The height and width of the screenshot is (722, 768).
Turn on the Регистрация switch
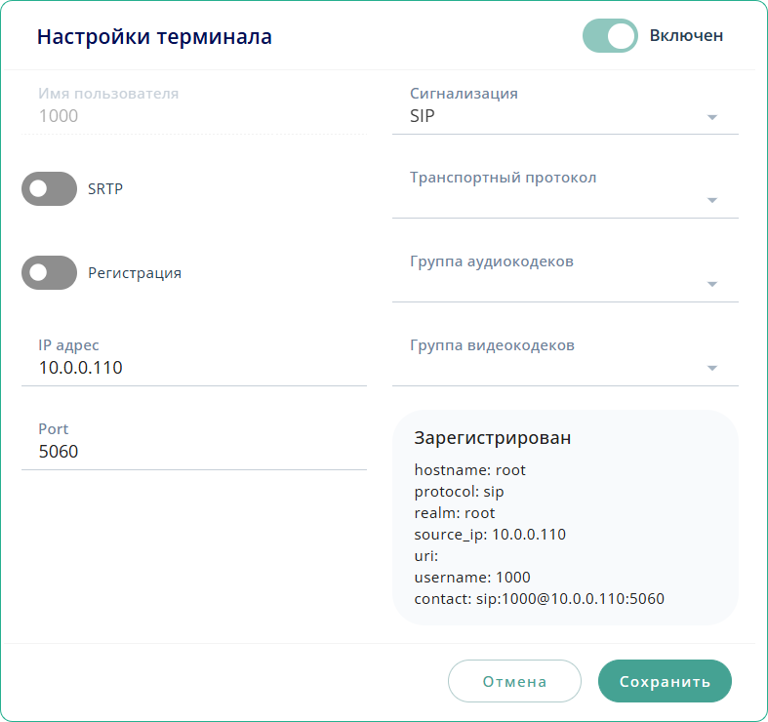(49, 273)
